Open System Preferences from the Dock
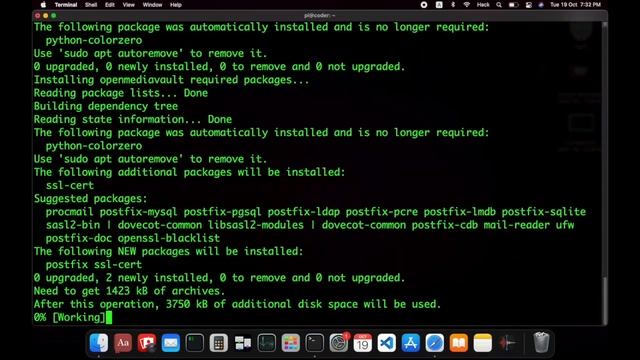The image size is (640, 360). pyautogui.click(x=339, y=343)
